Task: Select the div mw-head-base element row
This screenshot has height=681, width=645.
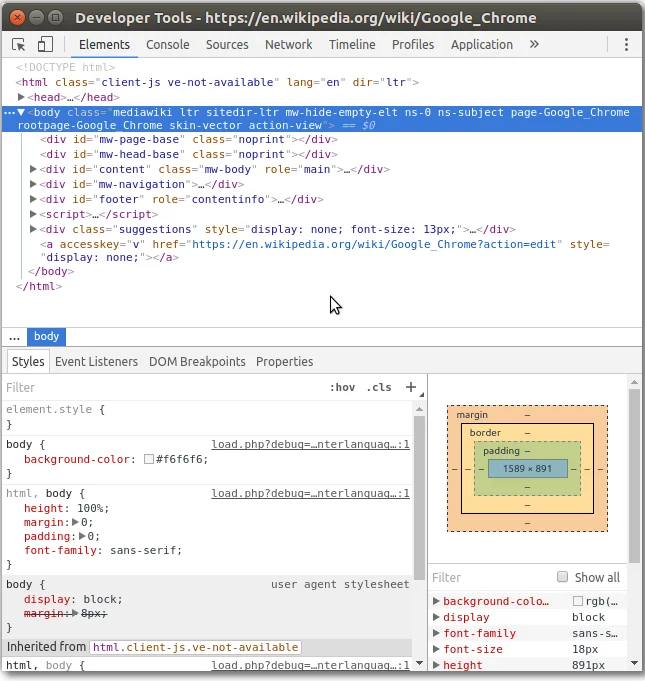Action: [x=189, y=154]
